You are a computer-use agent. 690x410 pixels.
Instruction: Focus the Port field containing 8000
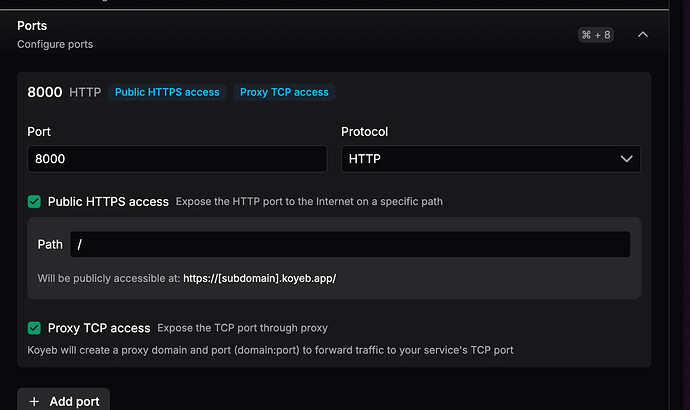tap(177, 159)
